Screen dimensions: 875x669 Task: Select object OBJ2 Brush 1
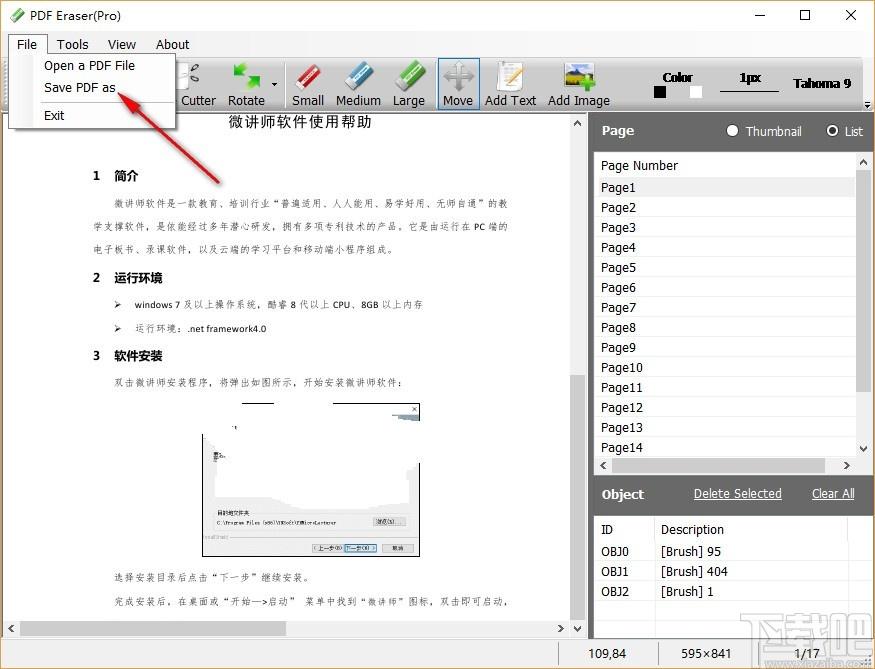click(723, 591)
